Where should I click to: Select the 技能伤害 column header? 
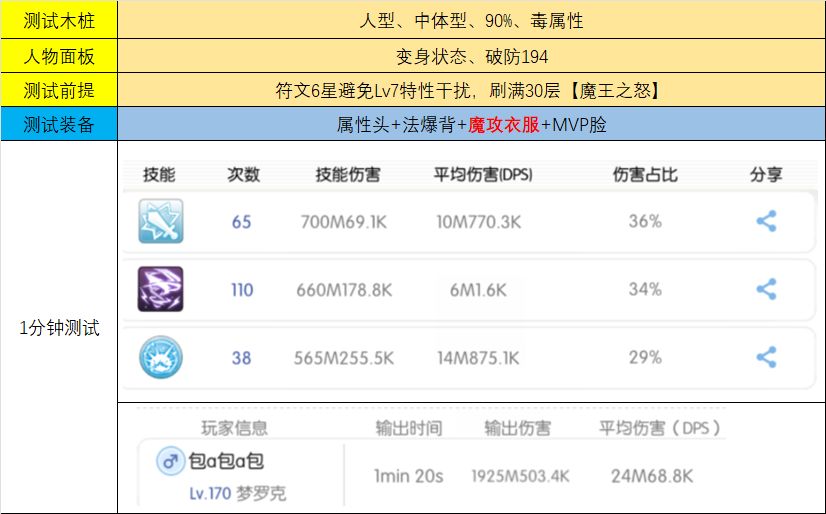[348, 174]
